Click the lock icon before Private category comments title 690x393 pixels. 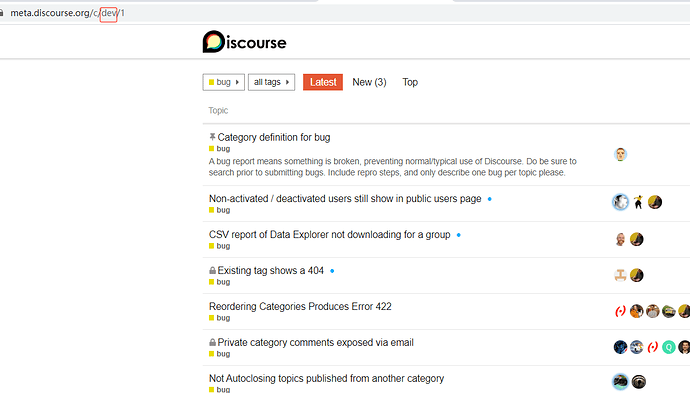point(213,342)
